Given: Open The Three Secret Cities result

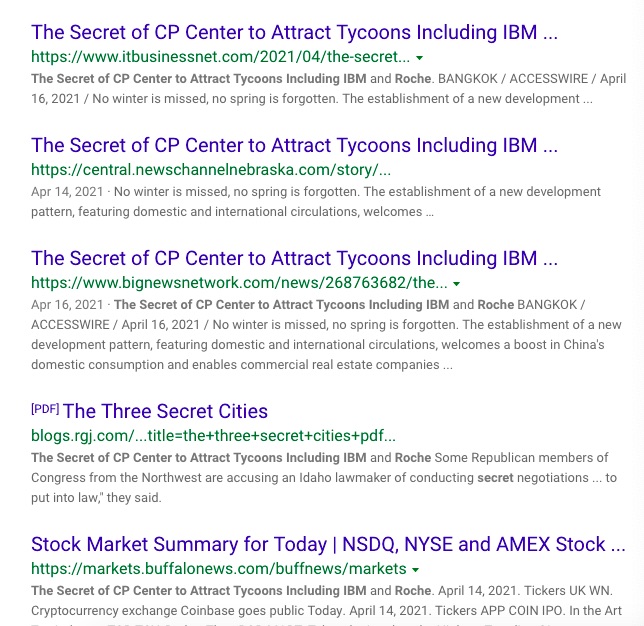Looking at the screenshot, I should coord(165,411).
